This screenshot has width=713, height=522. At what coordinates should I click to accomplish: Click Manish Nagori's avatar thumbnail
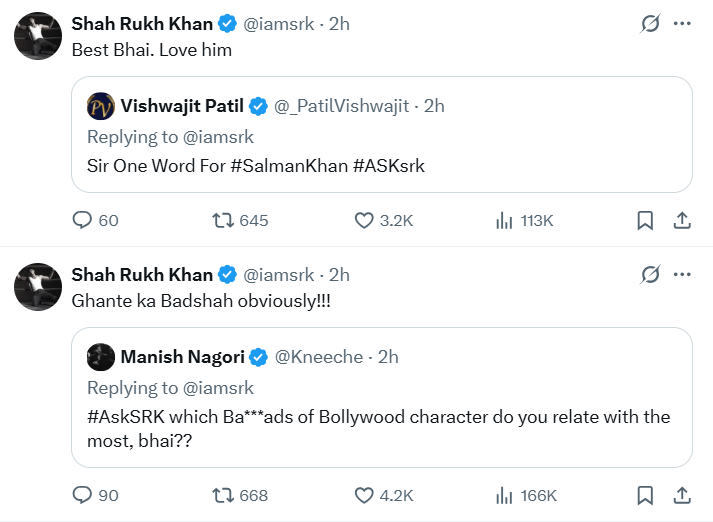click(100, 356)
